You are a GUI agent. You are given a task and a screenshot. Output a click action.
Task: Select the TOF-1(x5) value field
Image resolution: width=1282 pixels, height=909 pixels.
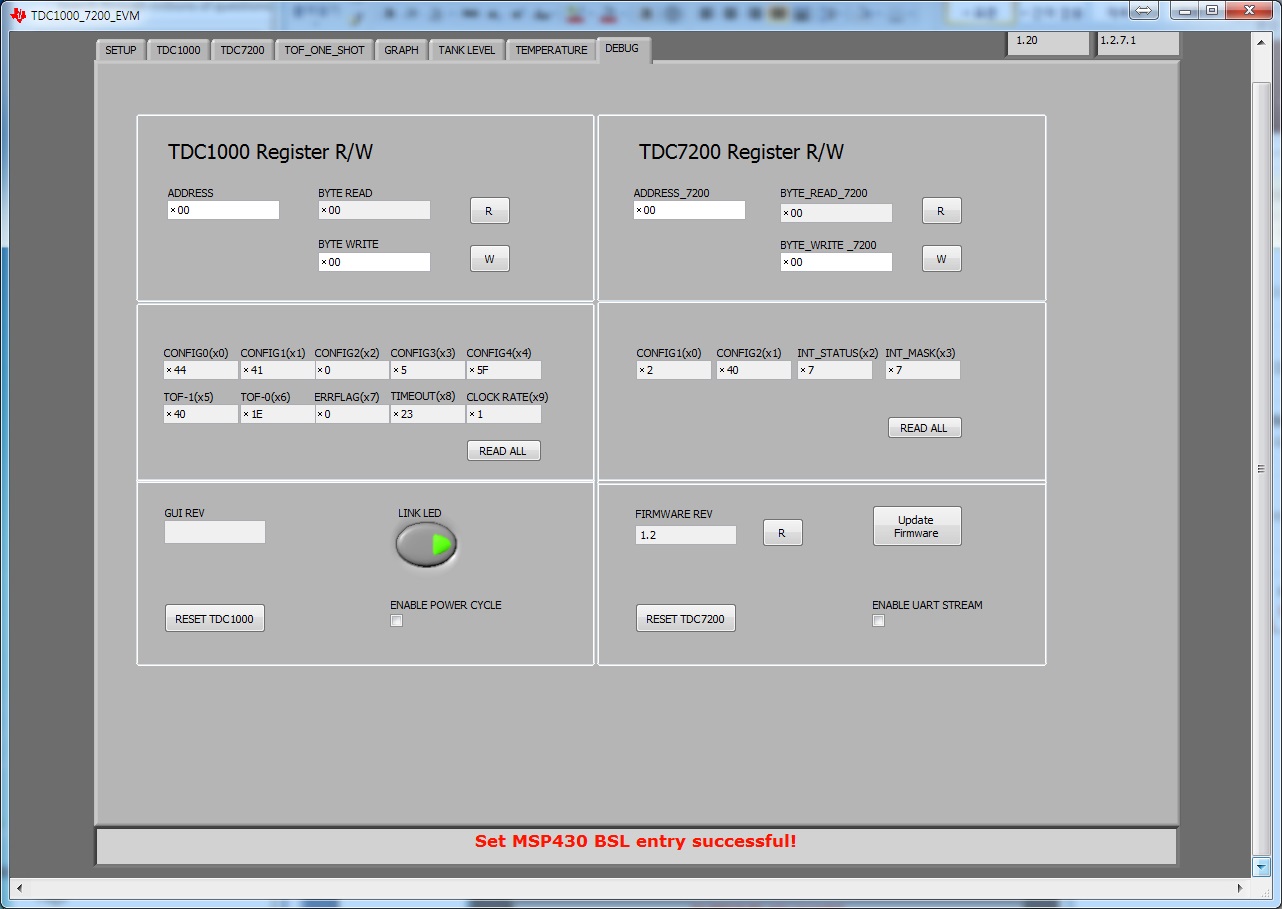[201, 414]
